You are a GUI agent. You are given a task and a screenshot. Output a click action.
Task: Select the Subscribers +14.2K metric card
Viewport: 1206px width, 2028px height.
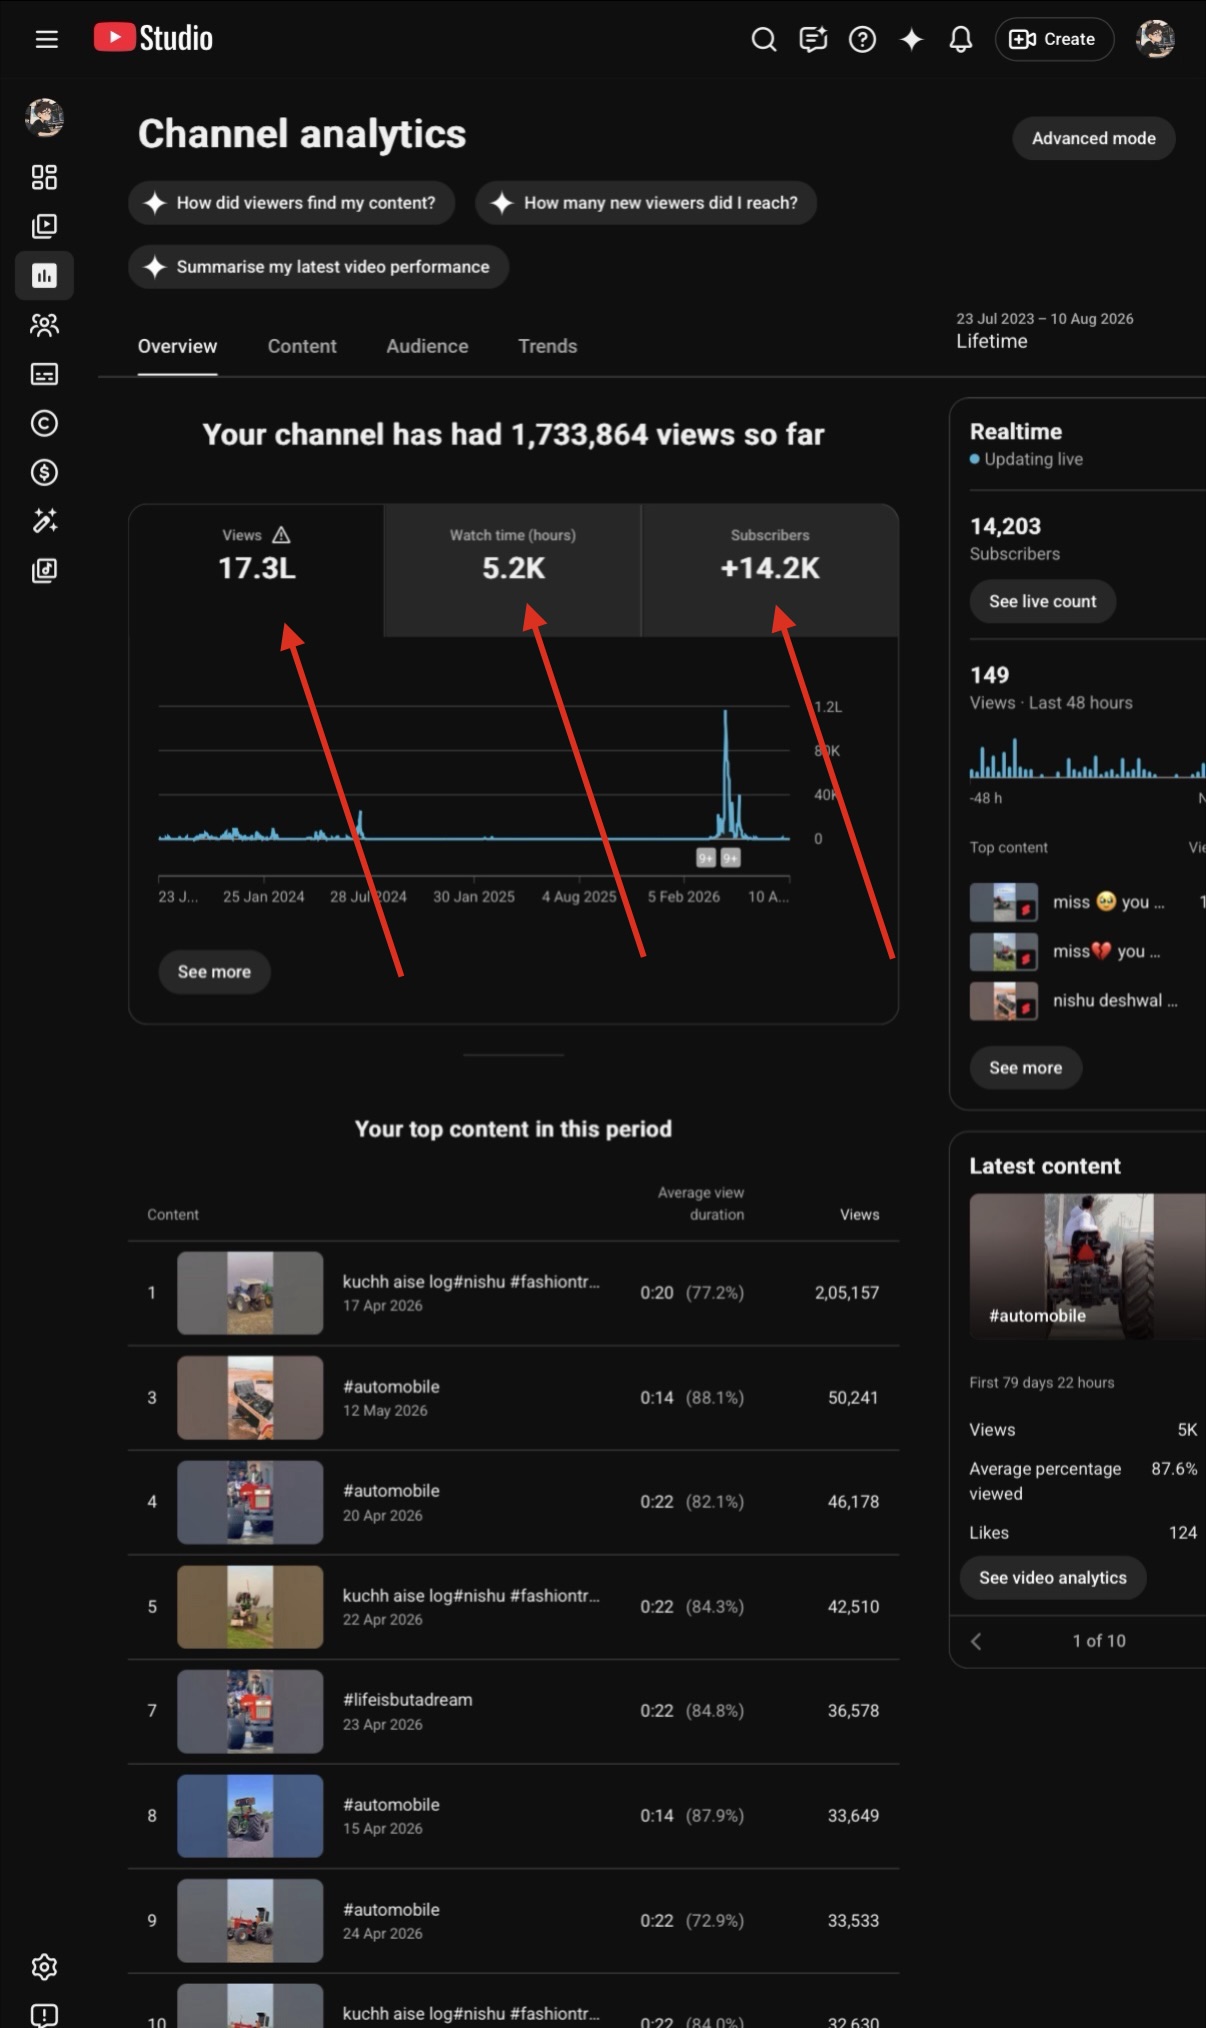pos(770,570)
